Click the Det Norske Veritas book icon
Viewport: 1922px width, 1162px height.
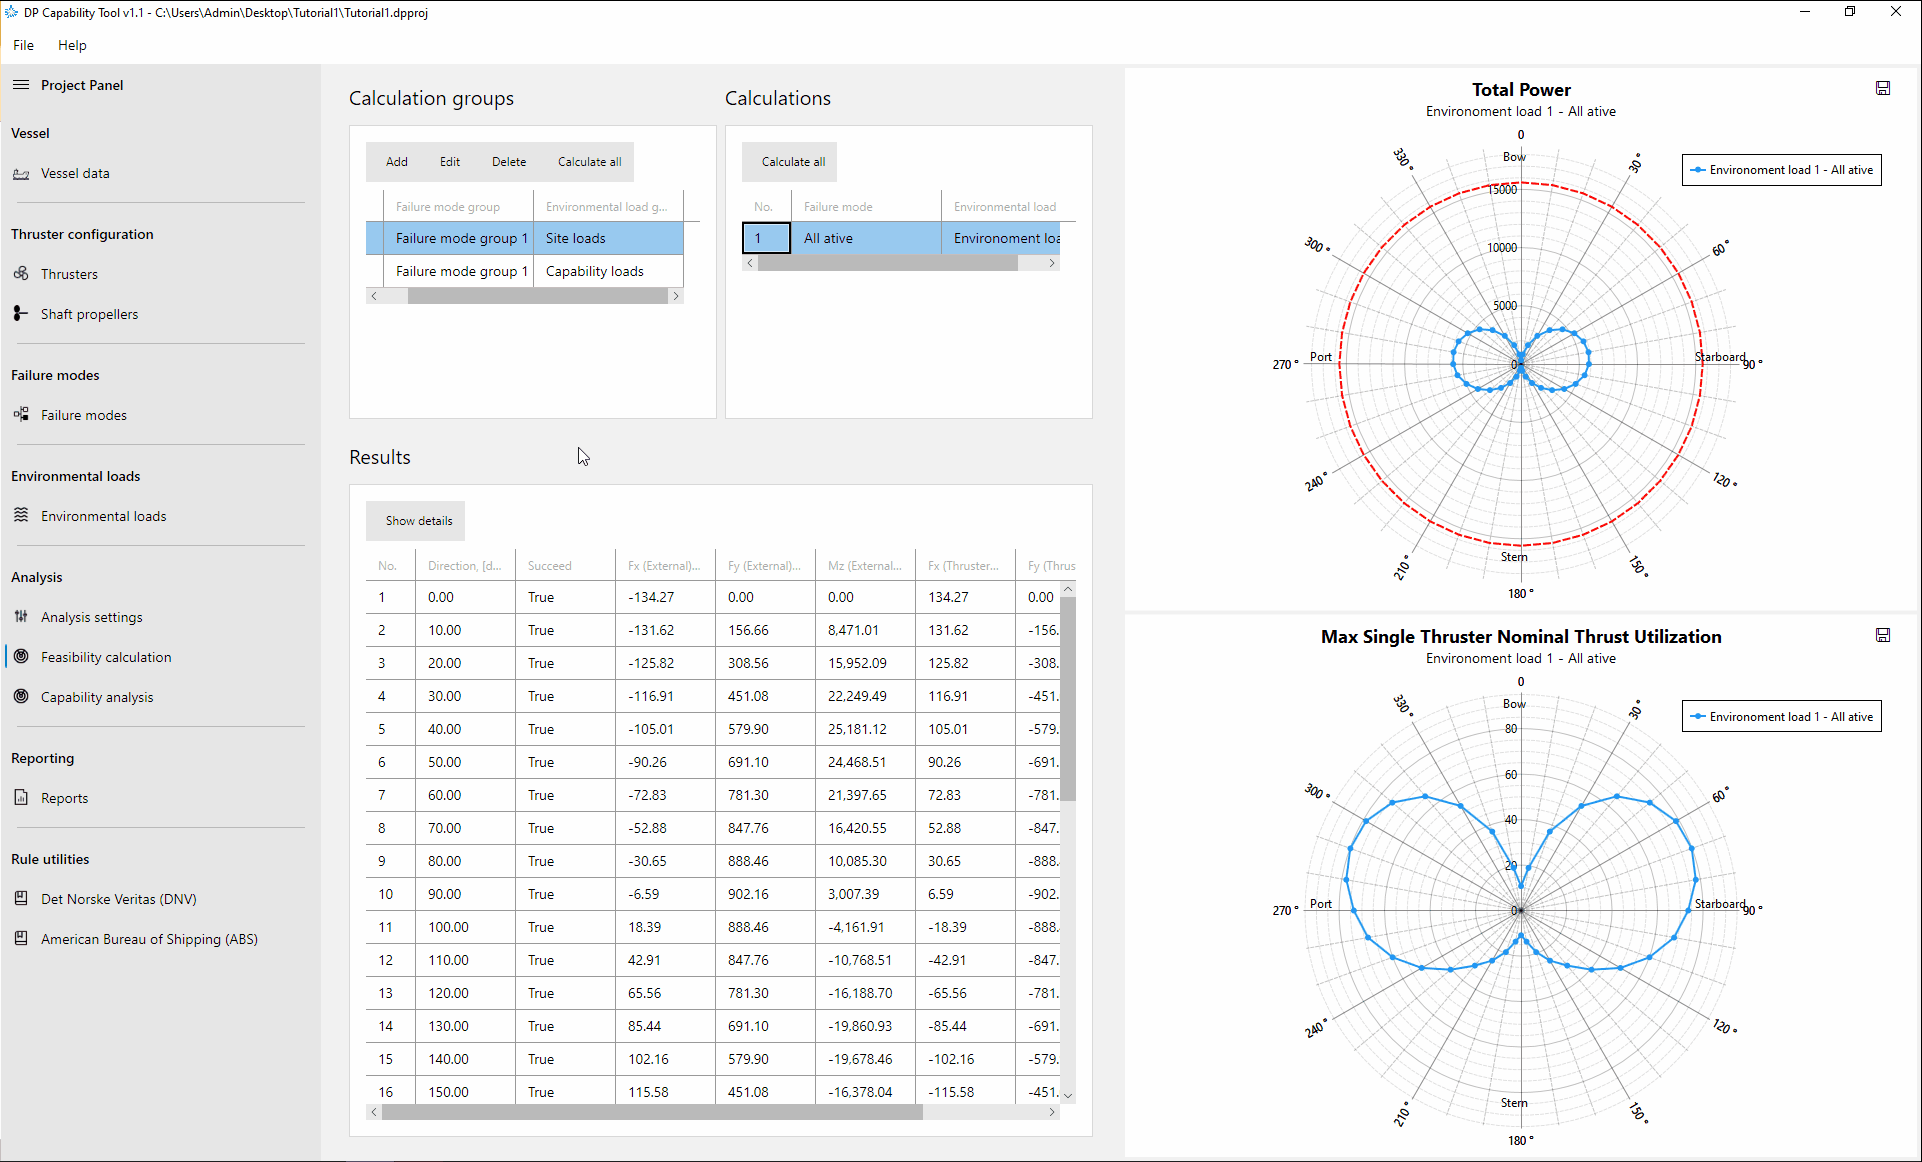pos(21,899)
